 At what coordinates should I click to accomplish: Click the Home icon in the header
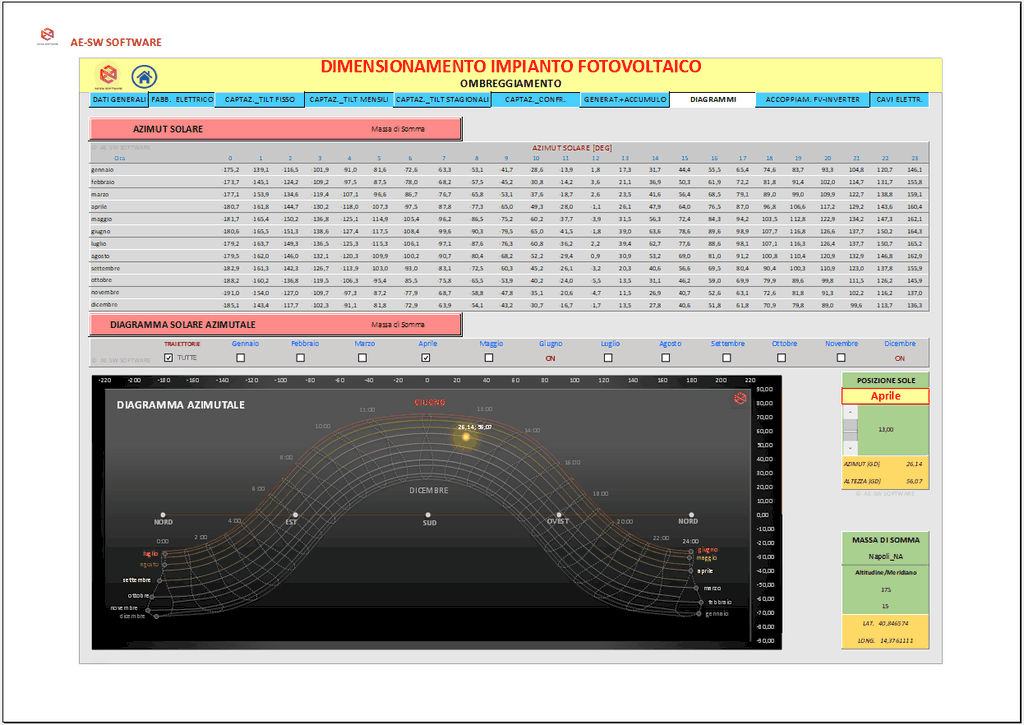pos(144,76)
